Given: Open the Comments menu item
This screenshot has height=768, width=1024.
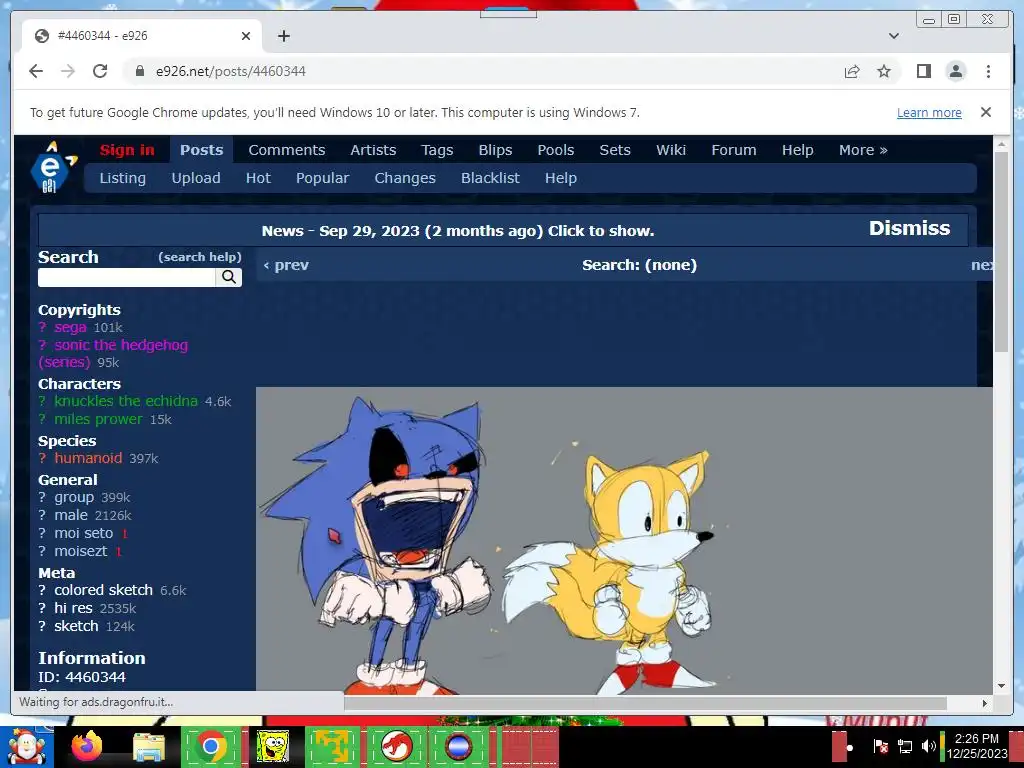Looking at the screenshot, I should point(287,150).
